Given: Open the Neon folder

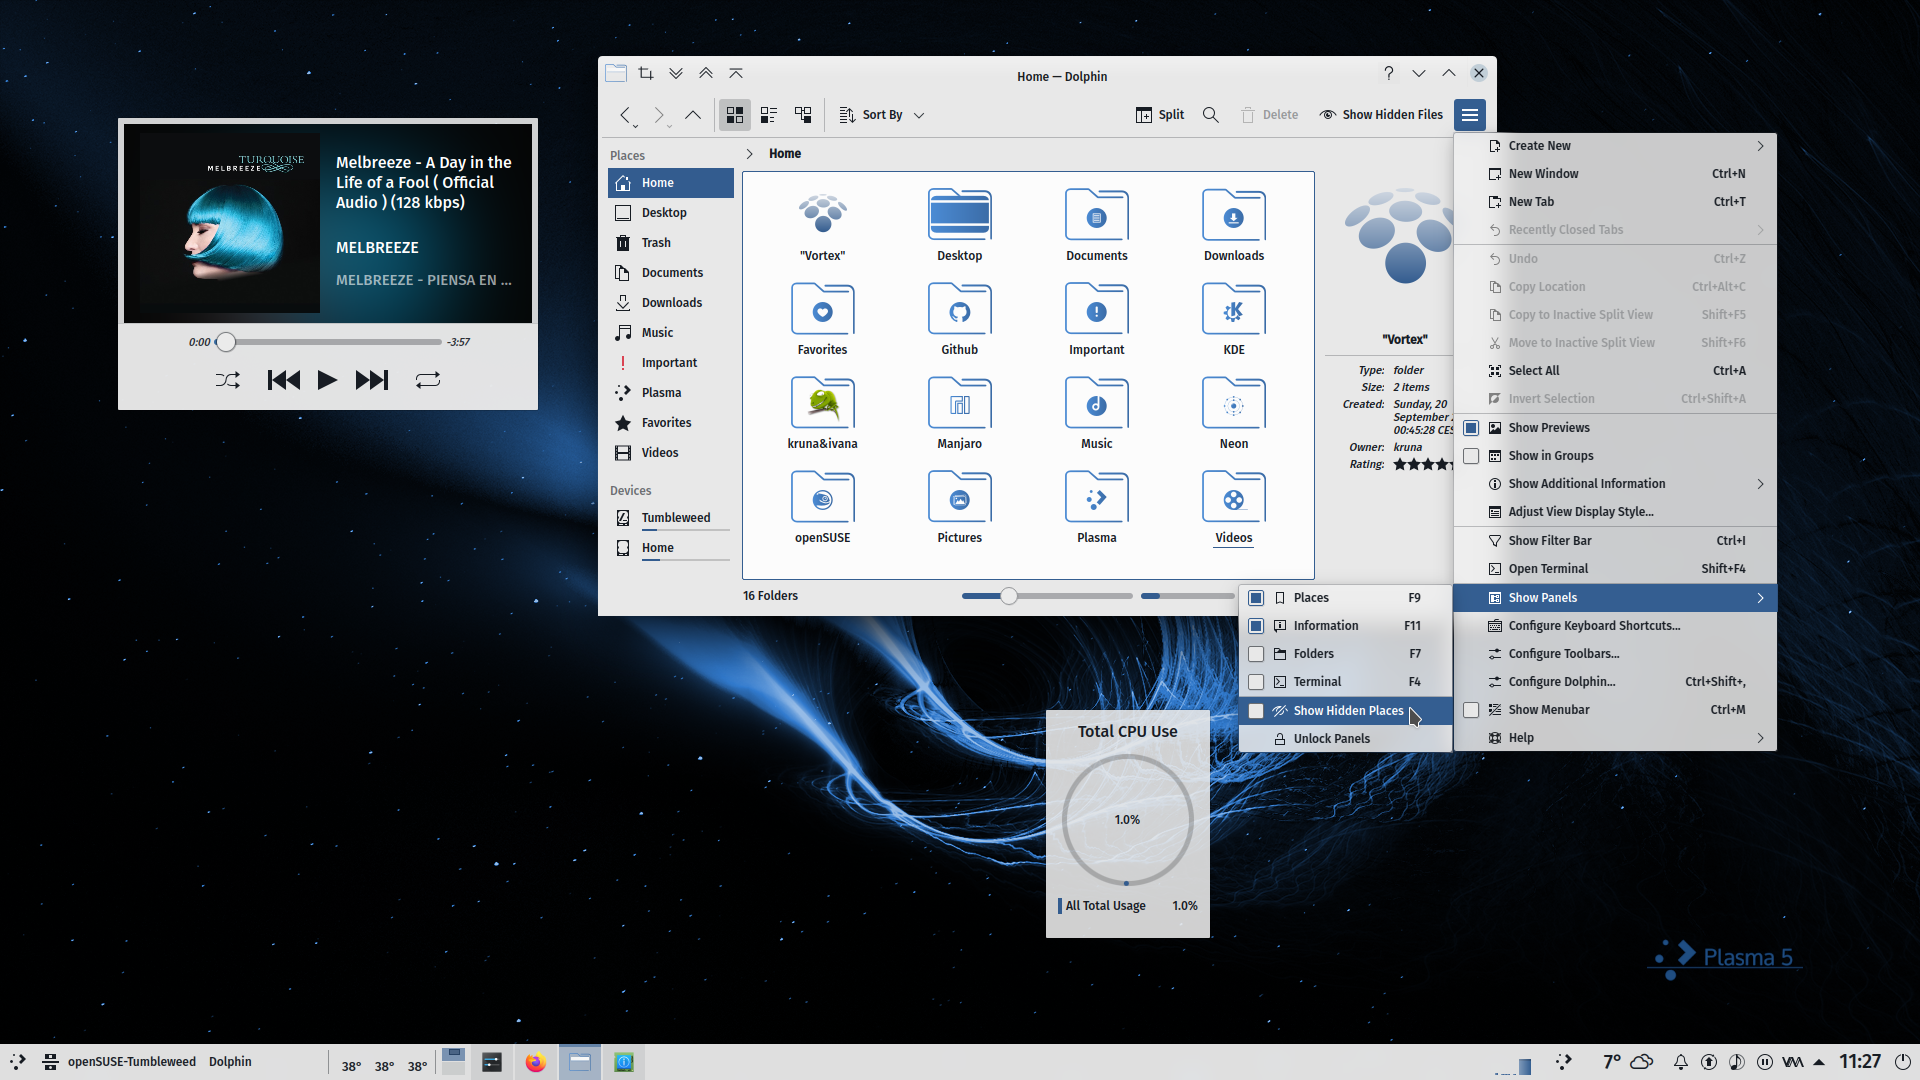Looking at the screenshot, I should click(1233, 413).
